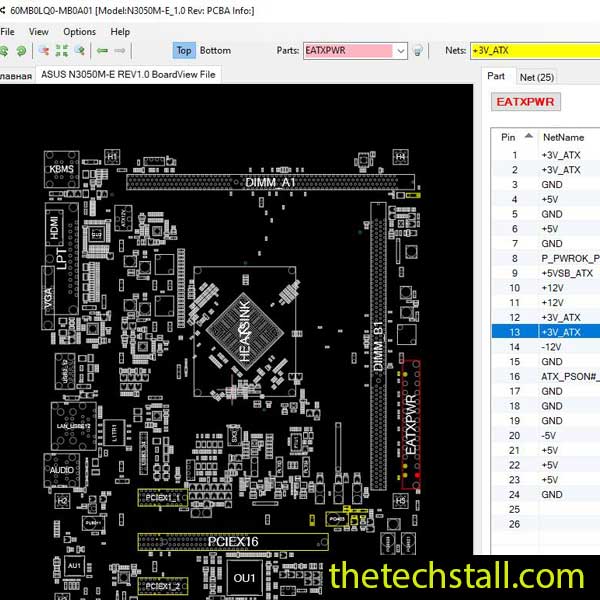Open the Options menu
Image resolution: width=600 pixels, height=600 pixels.
[x=80, y=32]
